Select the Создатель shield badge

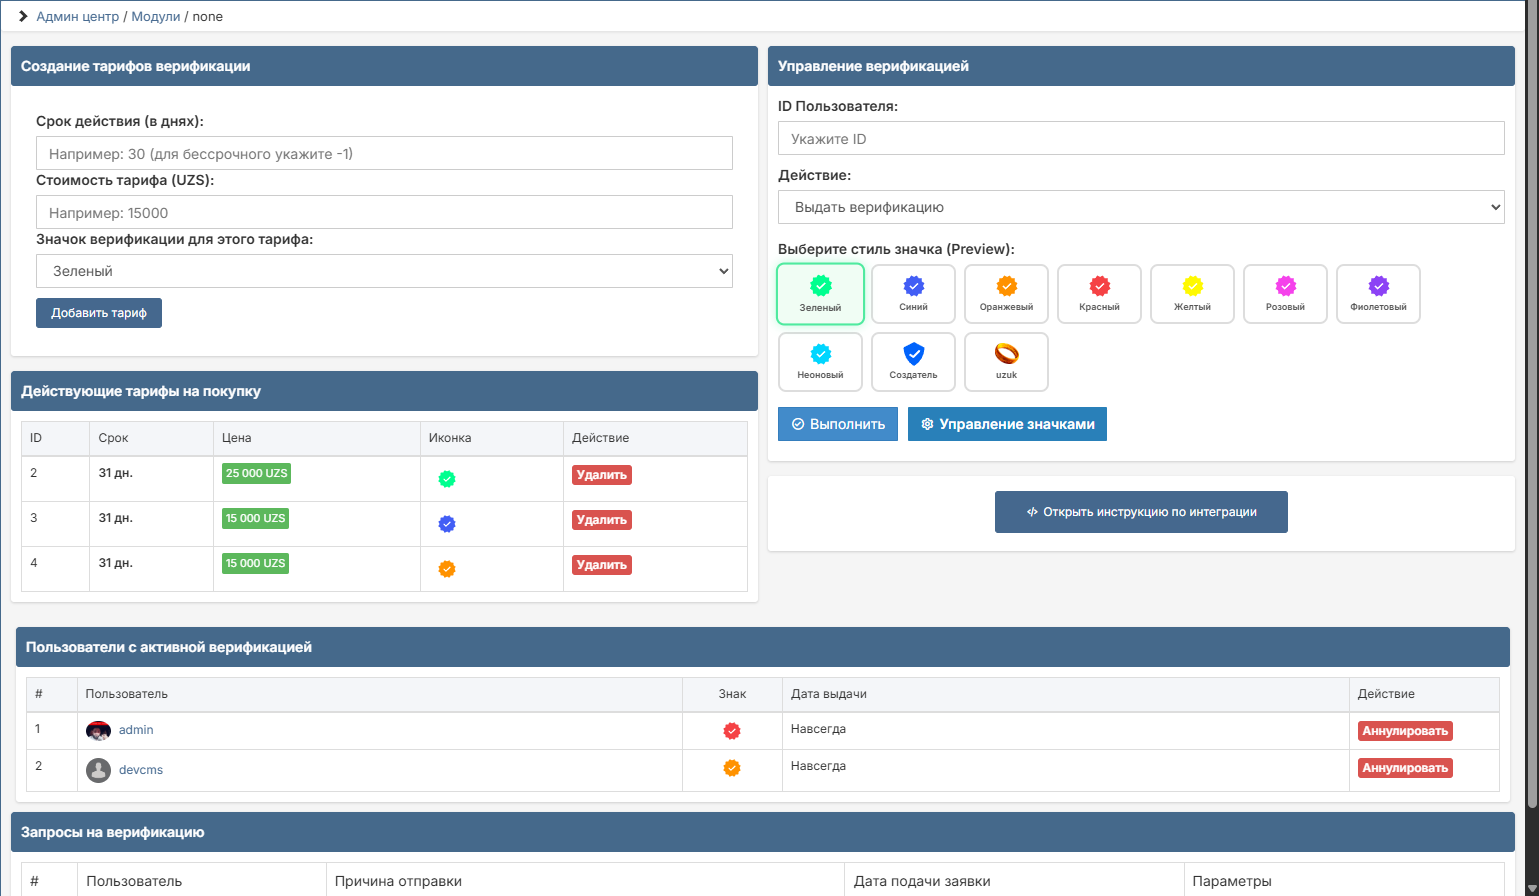[x=913, y=362]
